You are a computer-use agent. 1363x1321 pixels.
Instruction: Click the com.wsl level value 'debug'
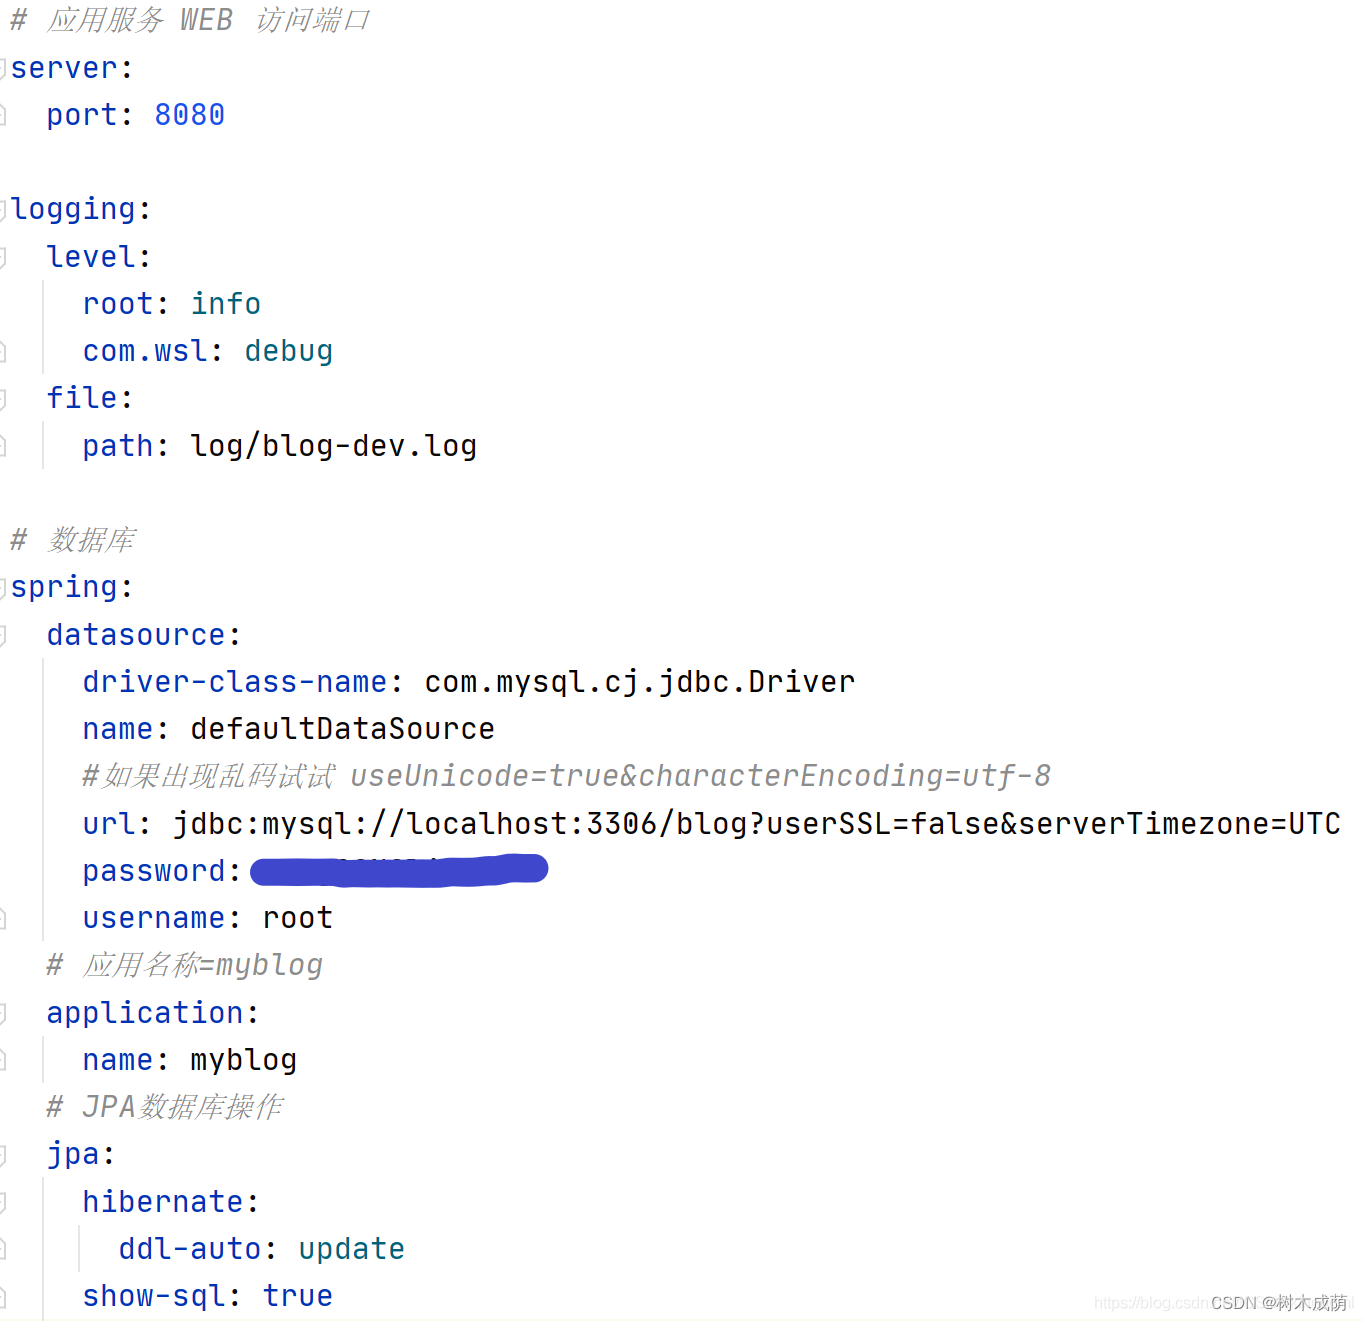[x=288, y=351]
